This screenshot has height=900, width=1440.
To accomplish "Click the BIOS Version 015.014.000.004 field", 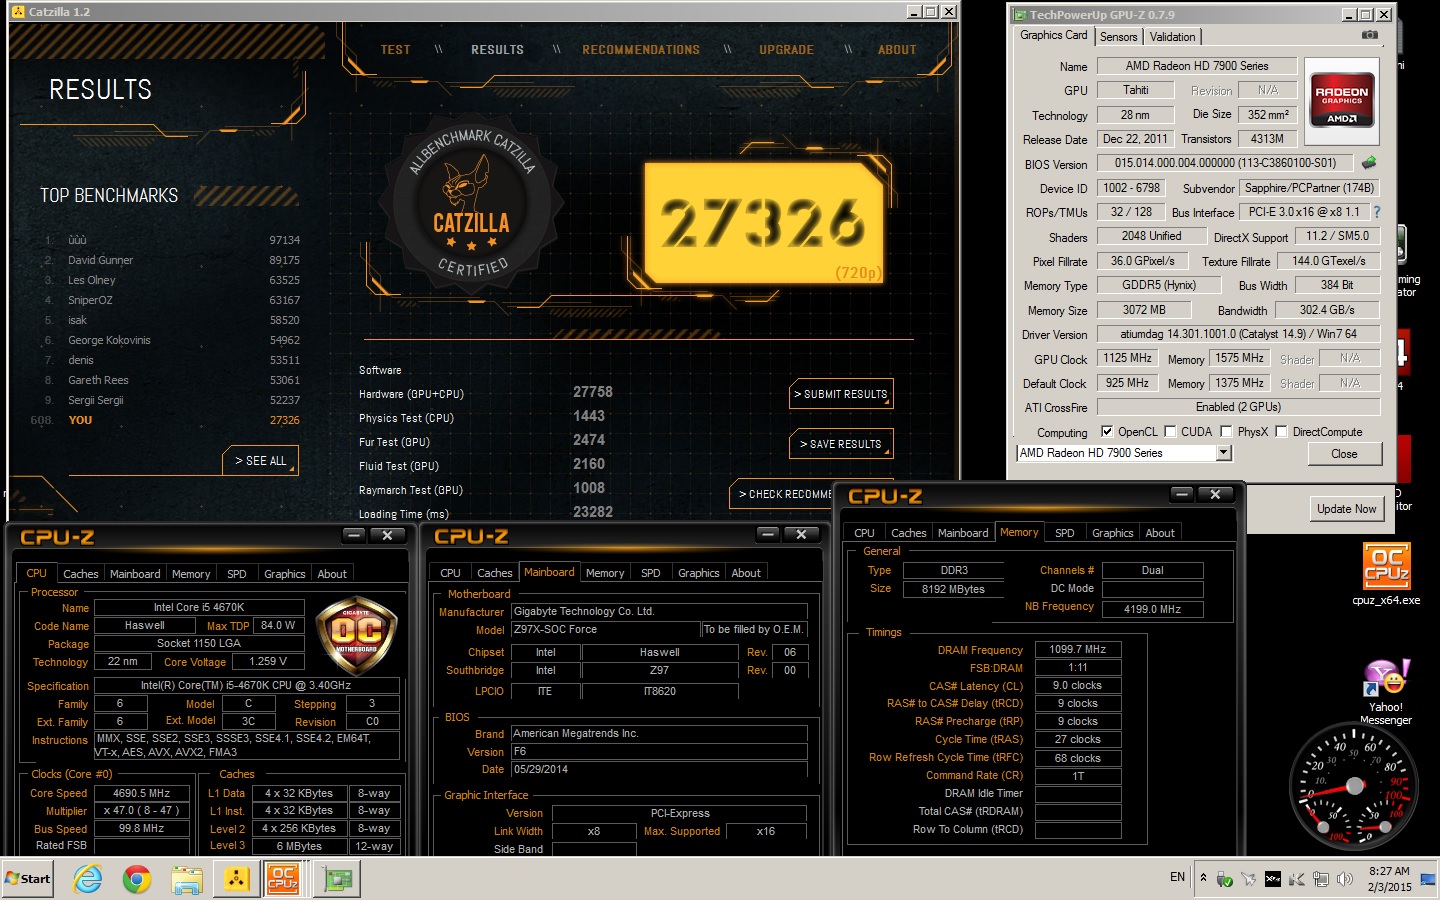I will tap(1225, 163).
